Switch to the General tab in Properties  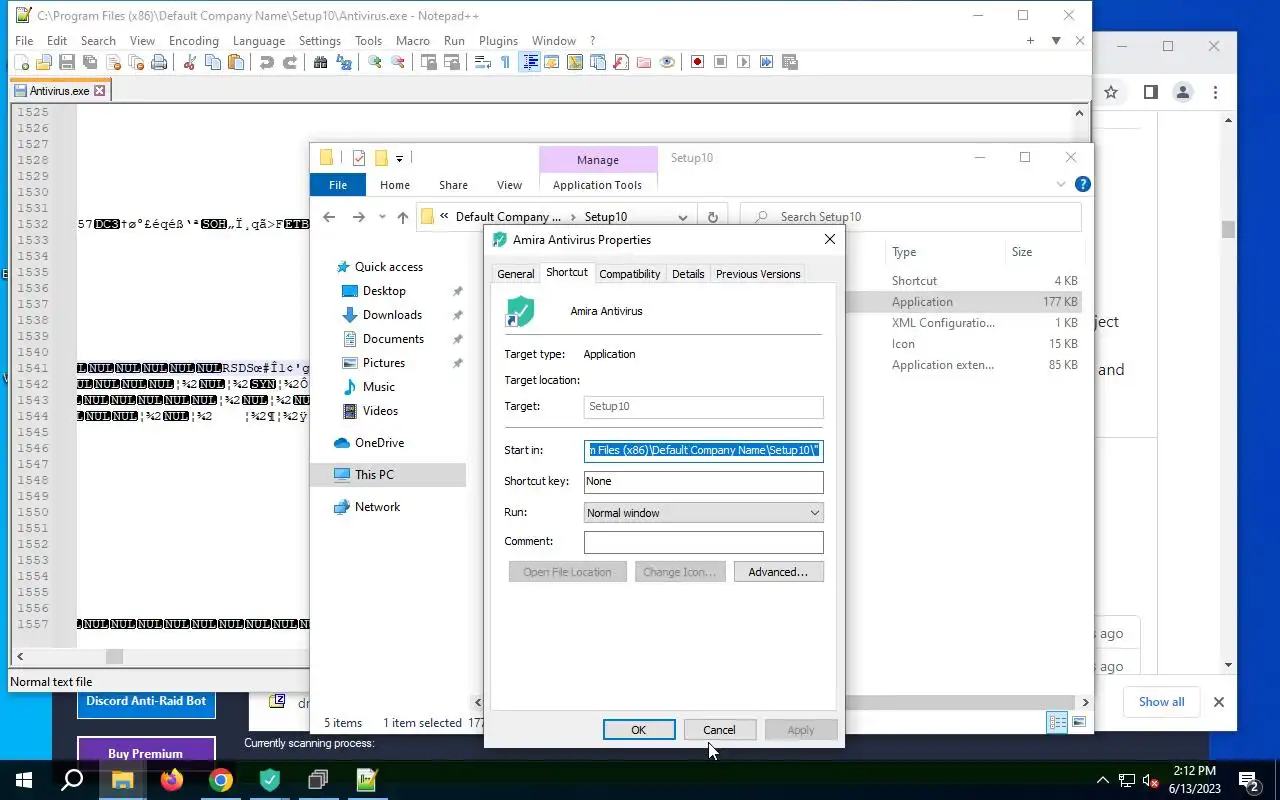click(x=515, y=274)
